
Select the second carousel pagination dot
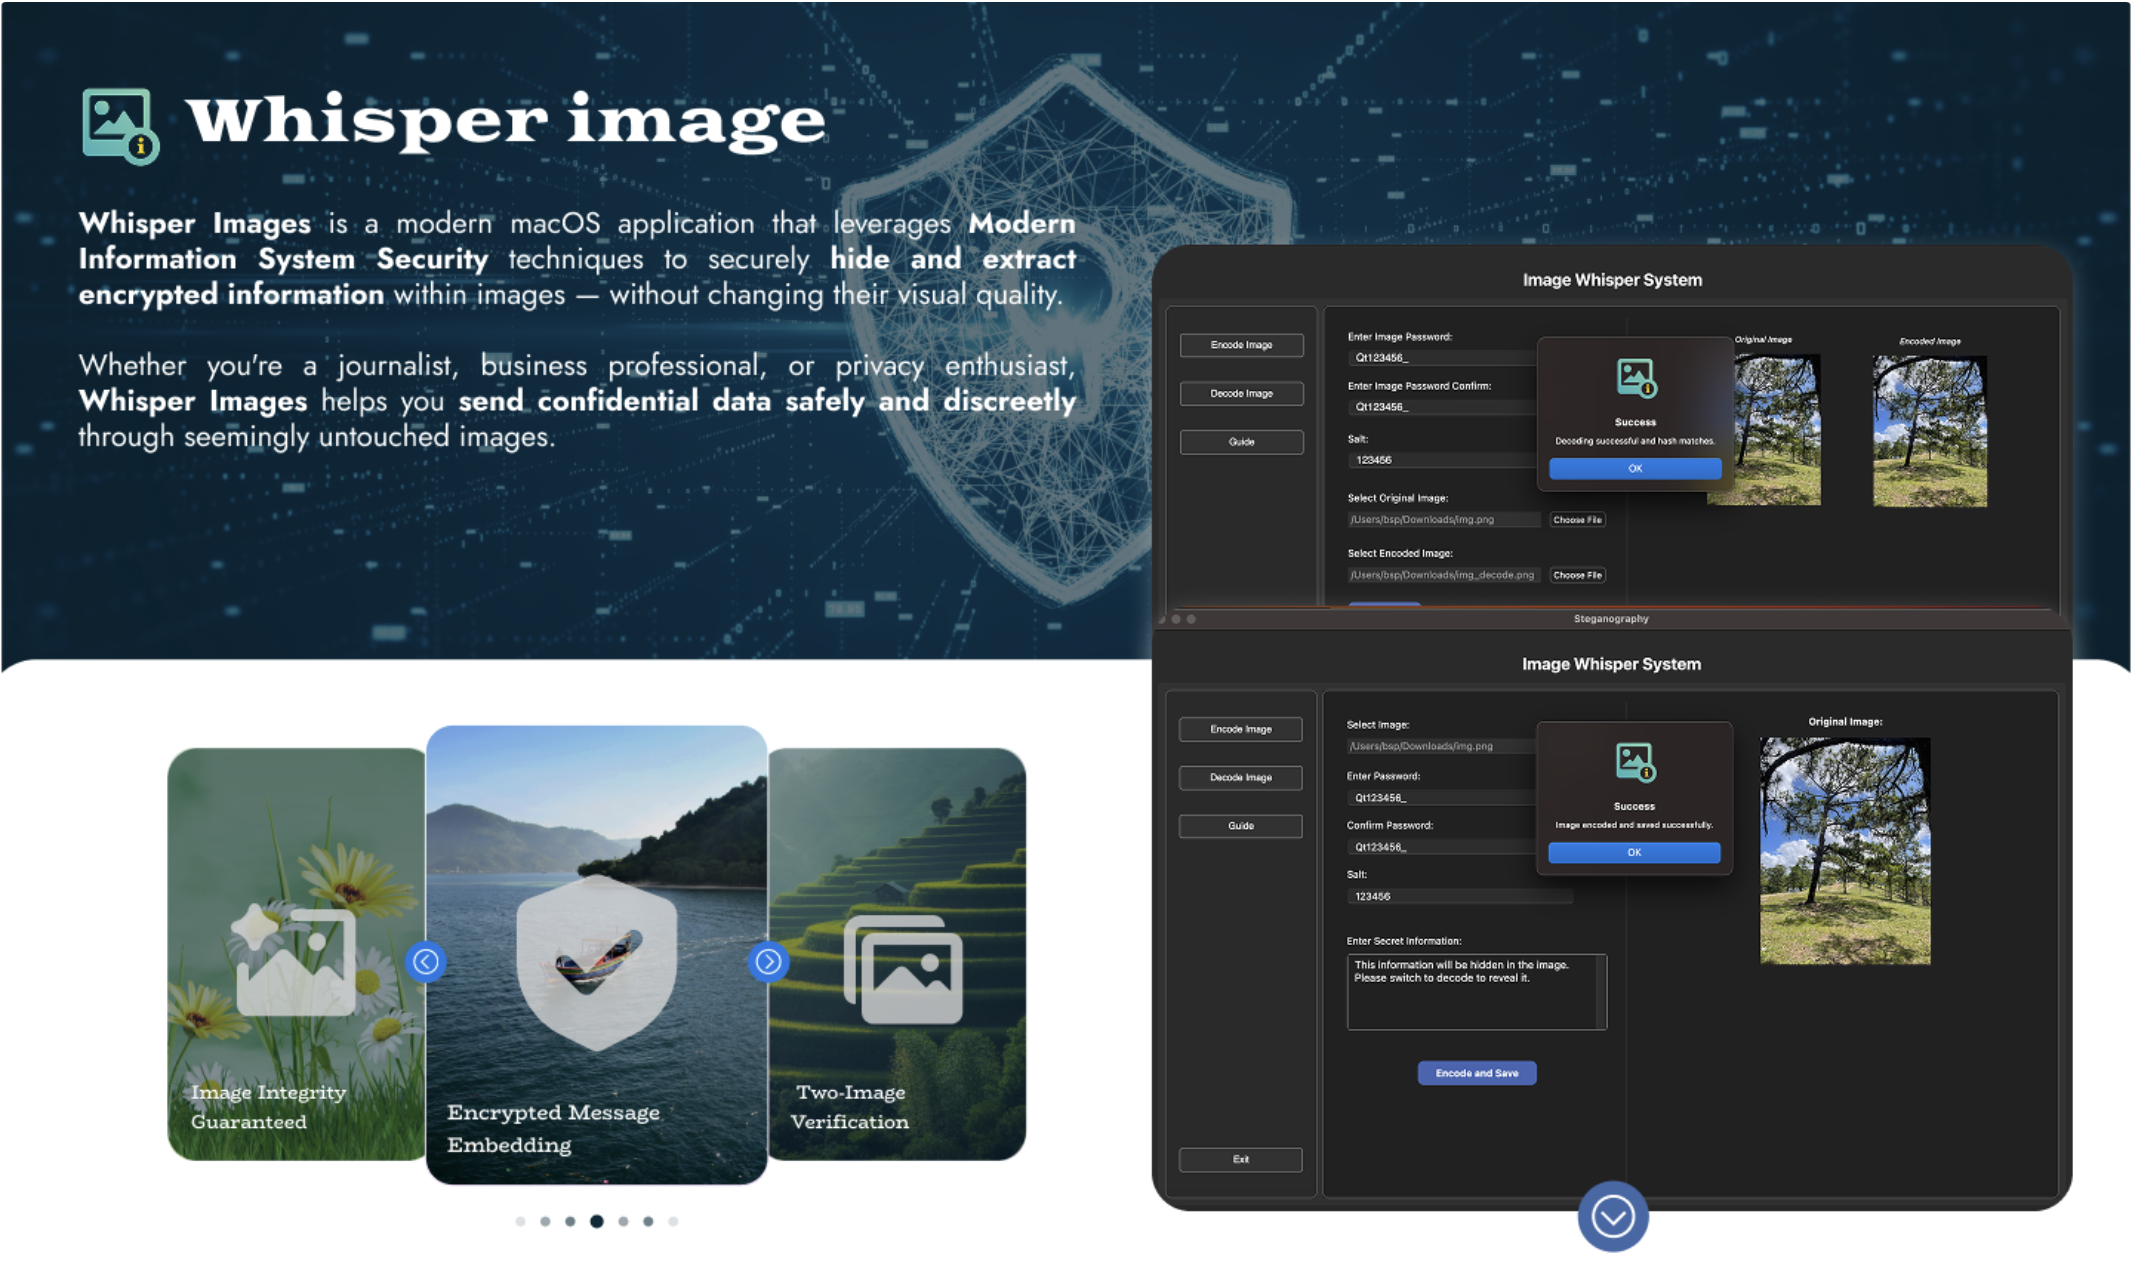[x=545, y=1221]
